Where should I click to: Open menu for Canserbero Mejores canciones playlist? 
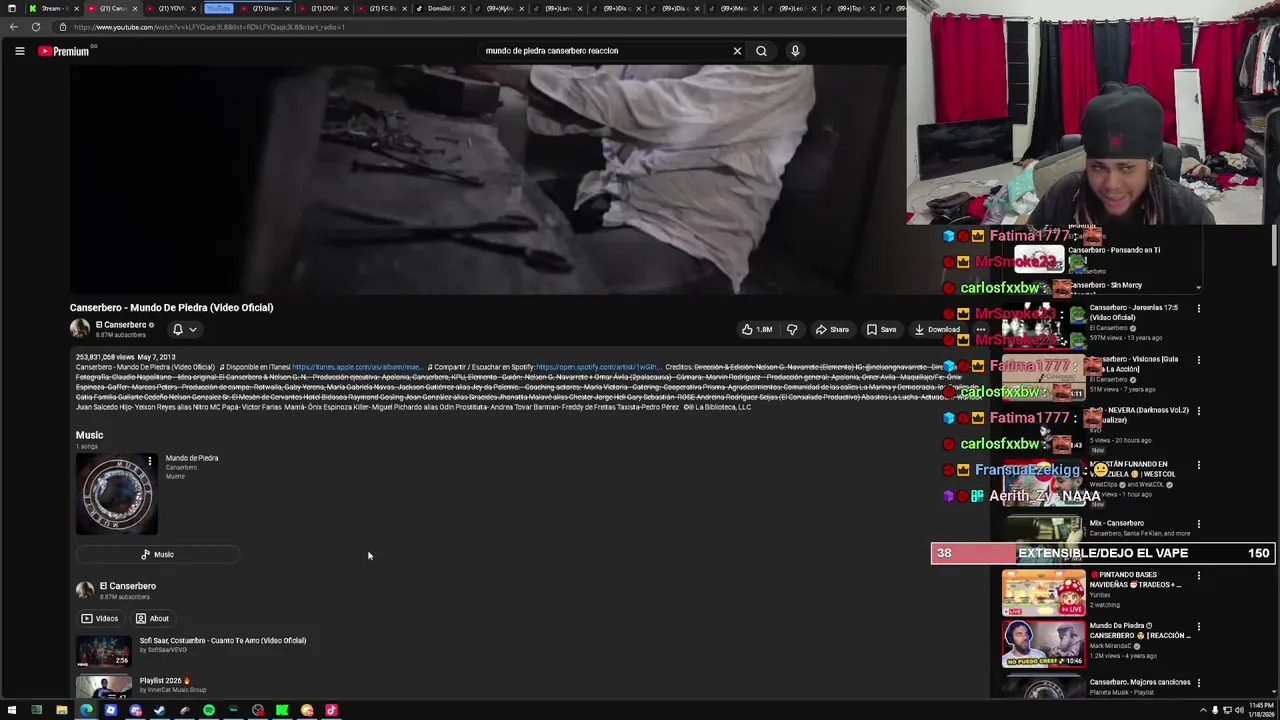1199,683
